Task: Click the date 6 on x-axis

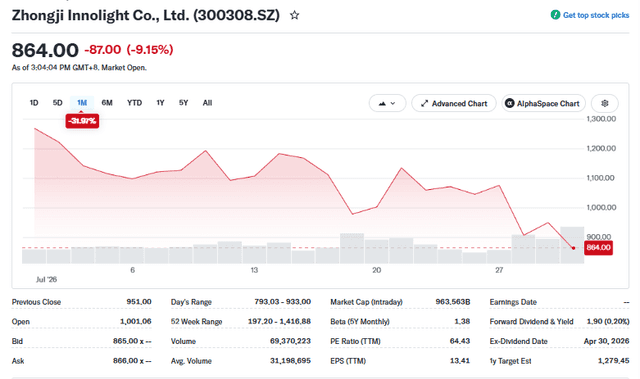Action: [132, 270]
